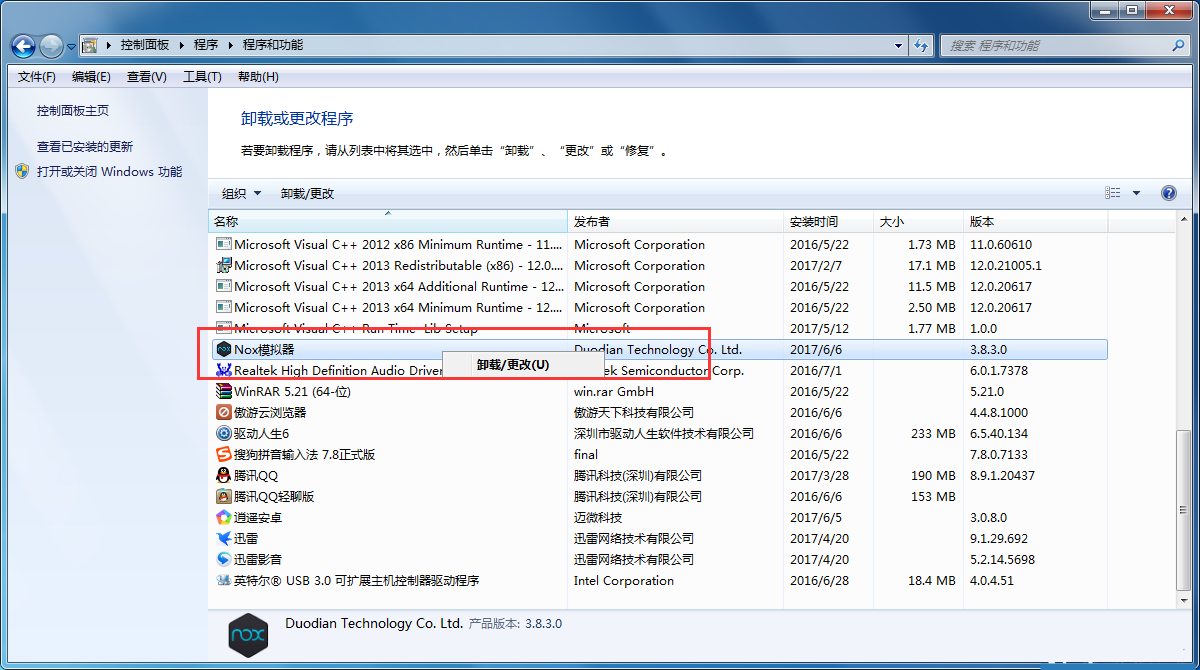Expand the view options dropdown arrow
Viewport: 1200px width, 670px height.
[x=1137, y=193]
